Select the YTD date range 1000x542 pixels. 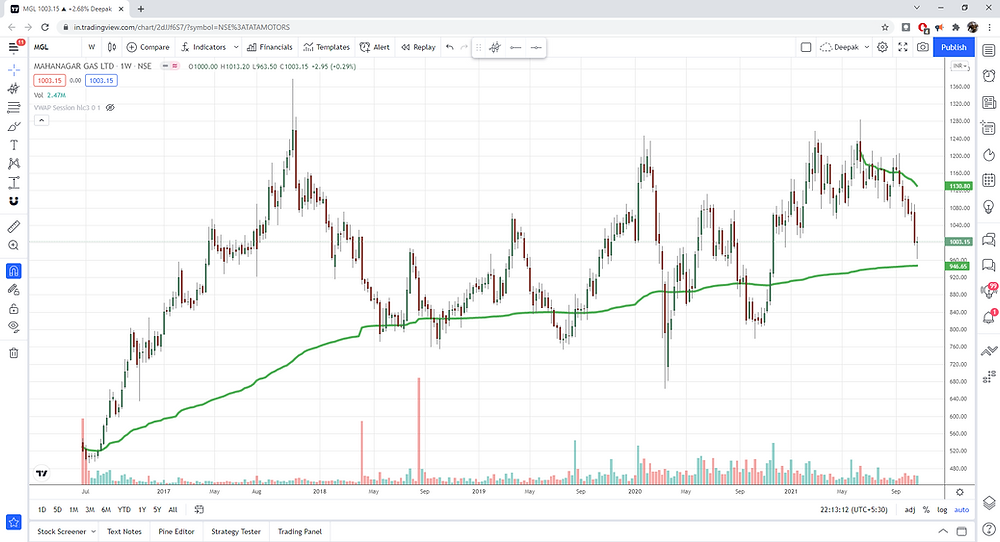click(x=124, y=509)
